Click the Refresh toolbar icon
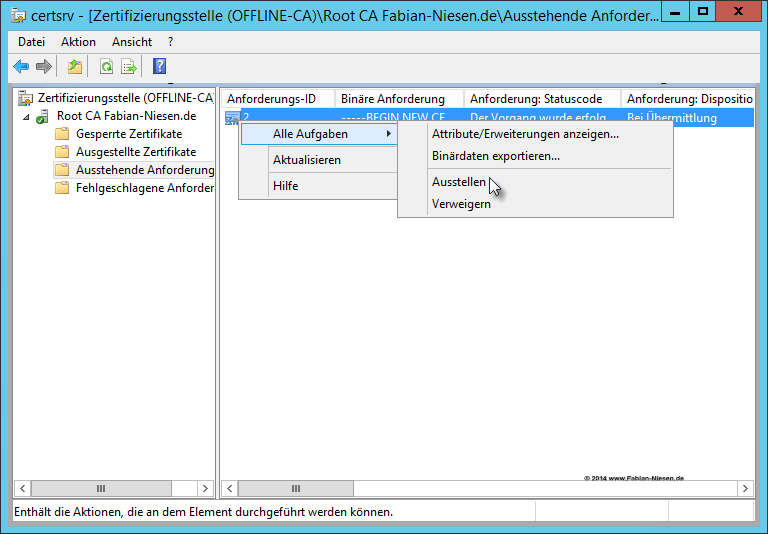The width and height of the screenshot is (768, 534). tap(106, 66)
